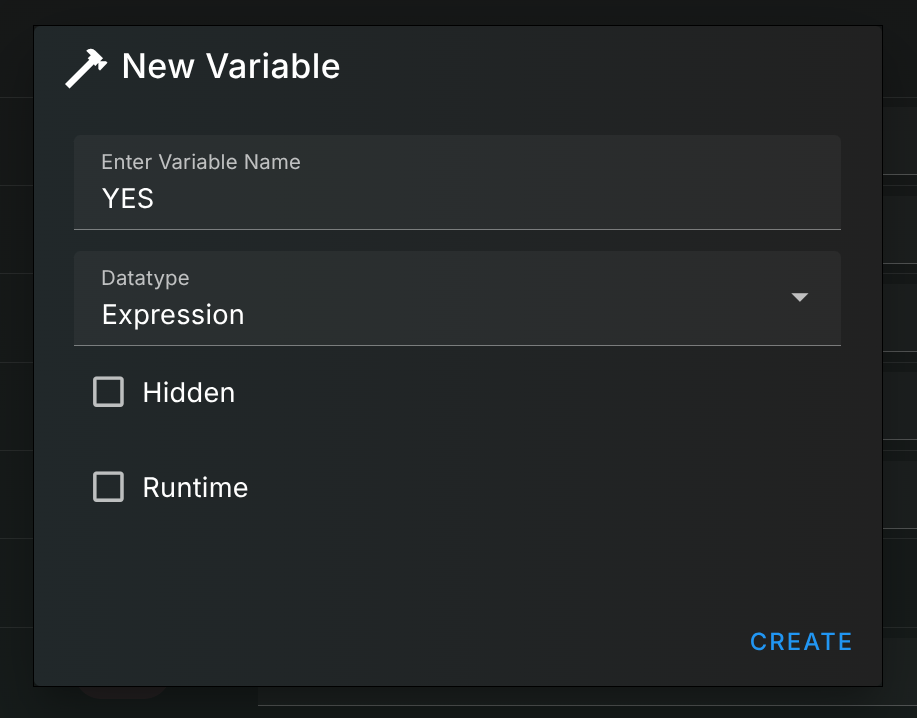Click the Expression value in Datatype
Screen dimensions: 917x718
pos(173,315)
